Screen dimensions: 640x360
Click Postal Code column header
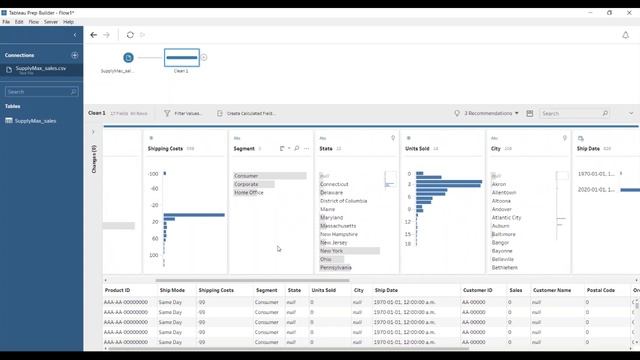(600, 290)
